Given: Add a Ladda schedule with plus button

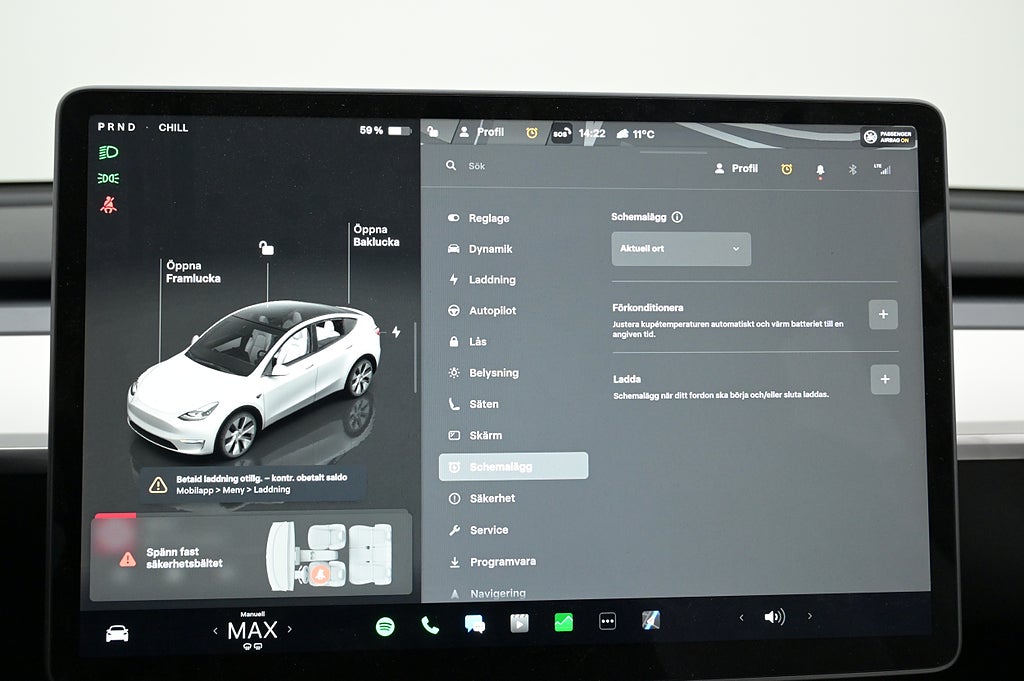Looking at the screenshot, I should pos(885,380).
